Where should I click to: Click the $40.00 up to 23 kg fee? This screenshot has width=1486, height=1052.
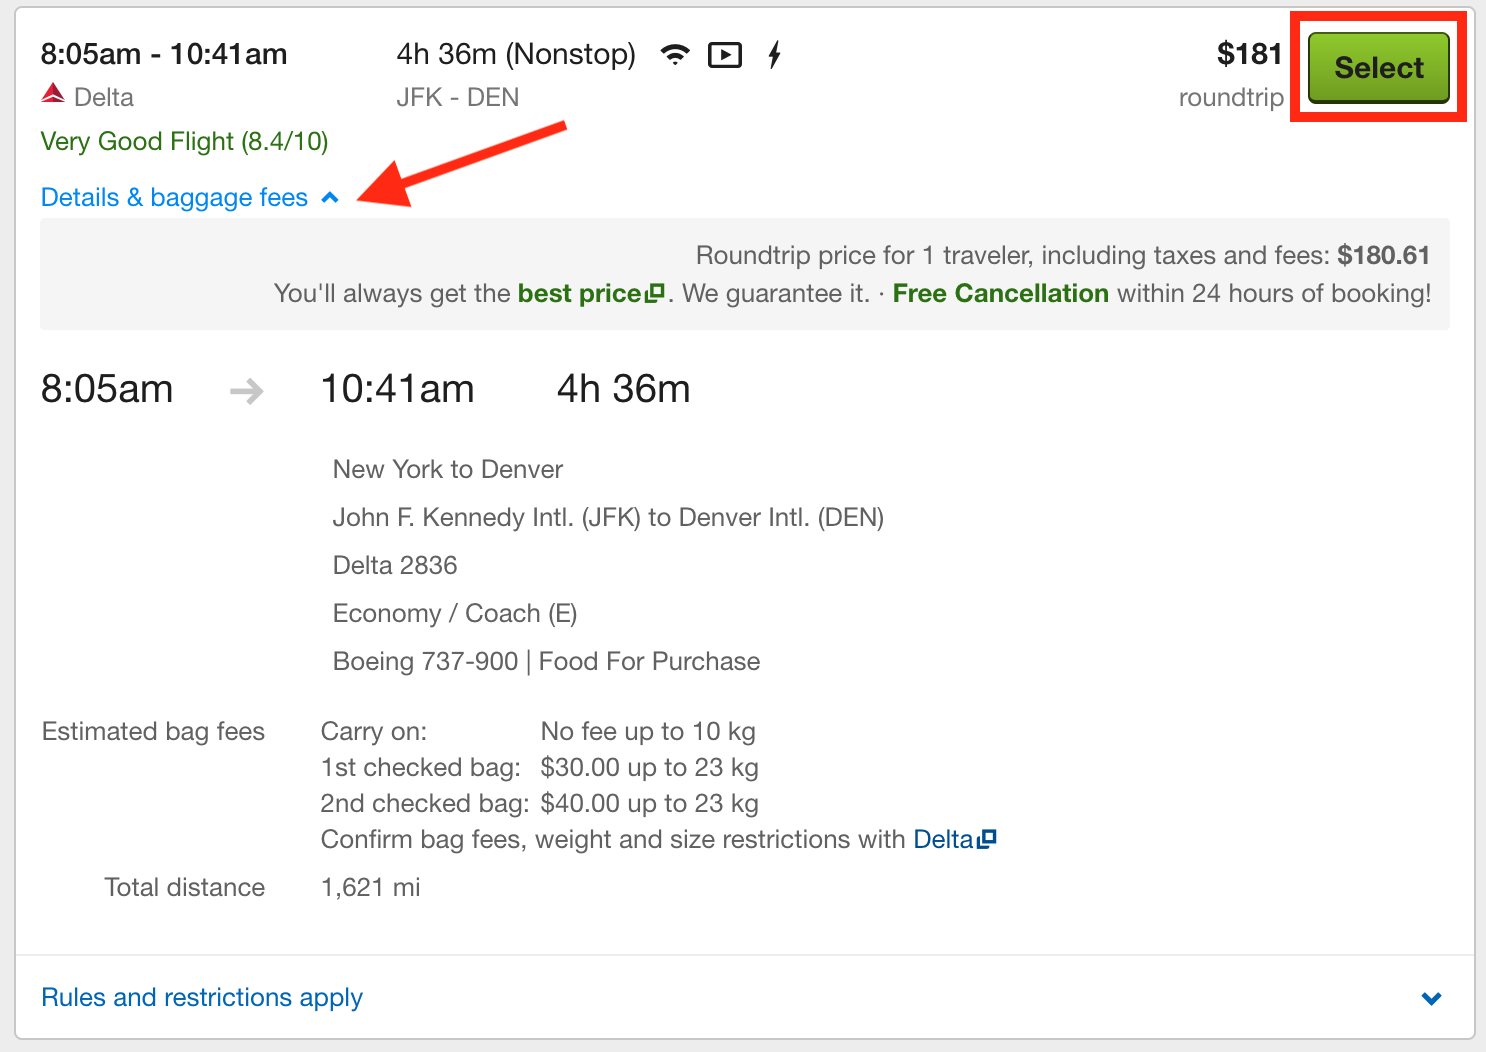click(x=650, y=804)
